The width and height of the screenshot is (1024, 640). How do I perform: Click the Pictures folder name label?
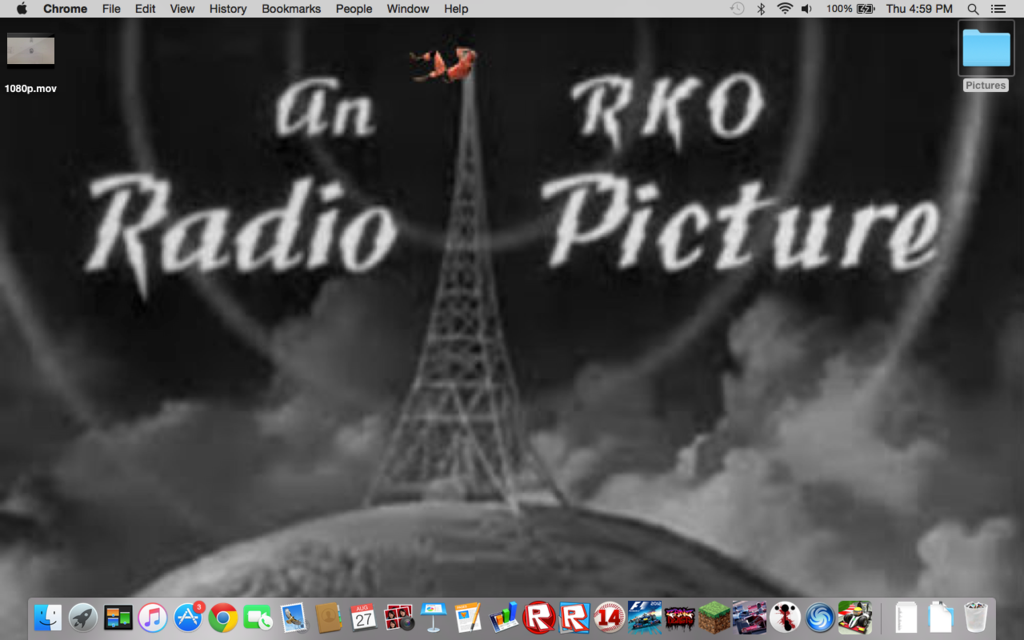click(985, 85)
